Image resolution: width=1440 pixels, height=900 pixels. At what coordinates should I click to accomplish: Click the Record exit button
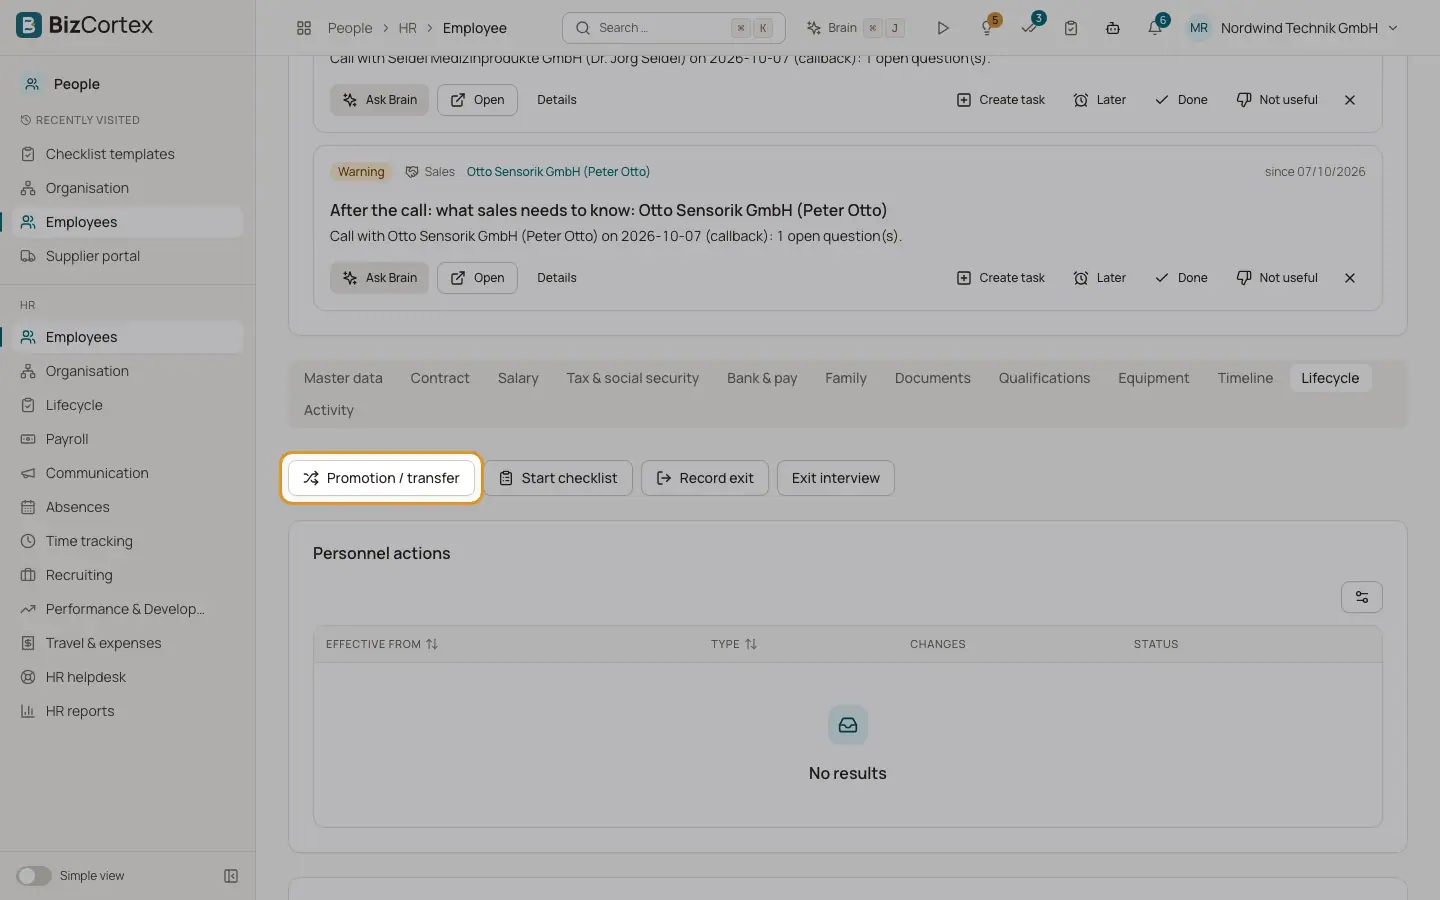[x=705, y=478]
